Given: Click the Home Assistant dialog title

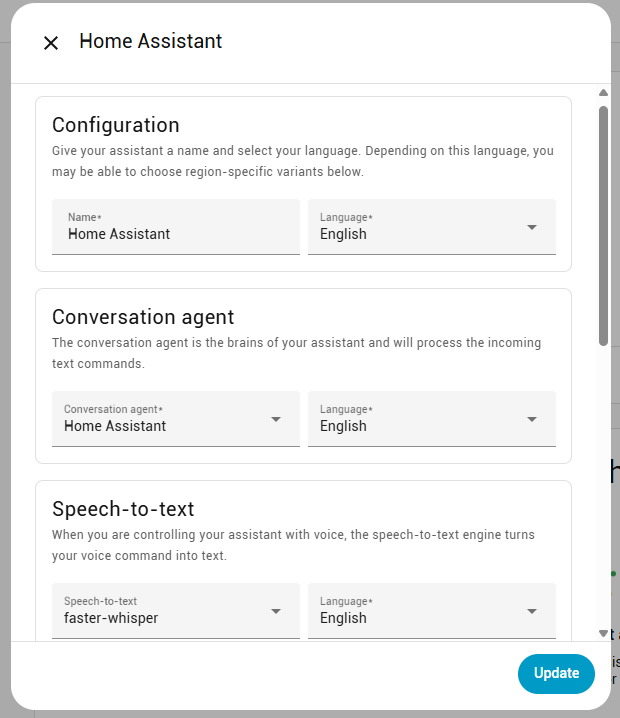Looking at the screenshot, I should [151, 41].
